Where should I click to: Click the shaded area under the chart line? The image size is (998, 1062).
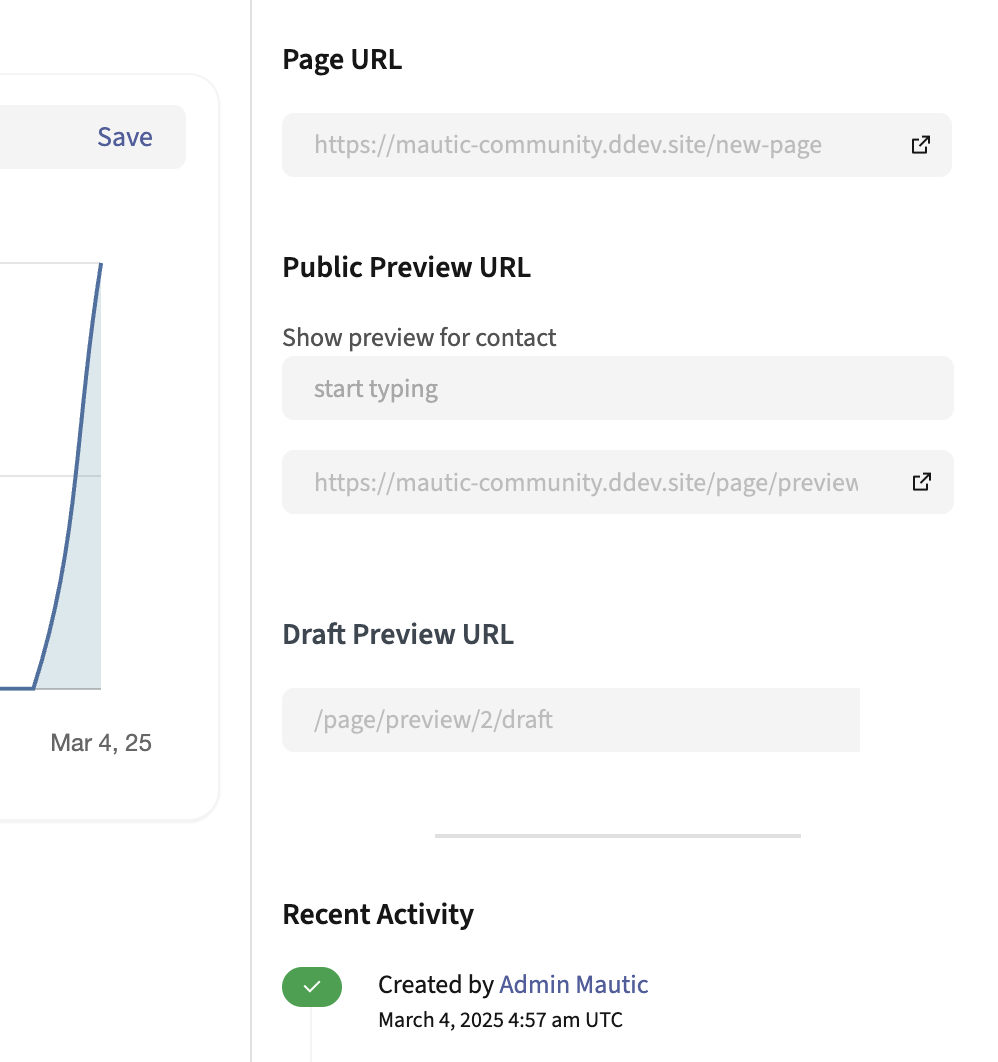point(85,620)
